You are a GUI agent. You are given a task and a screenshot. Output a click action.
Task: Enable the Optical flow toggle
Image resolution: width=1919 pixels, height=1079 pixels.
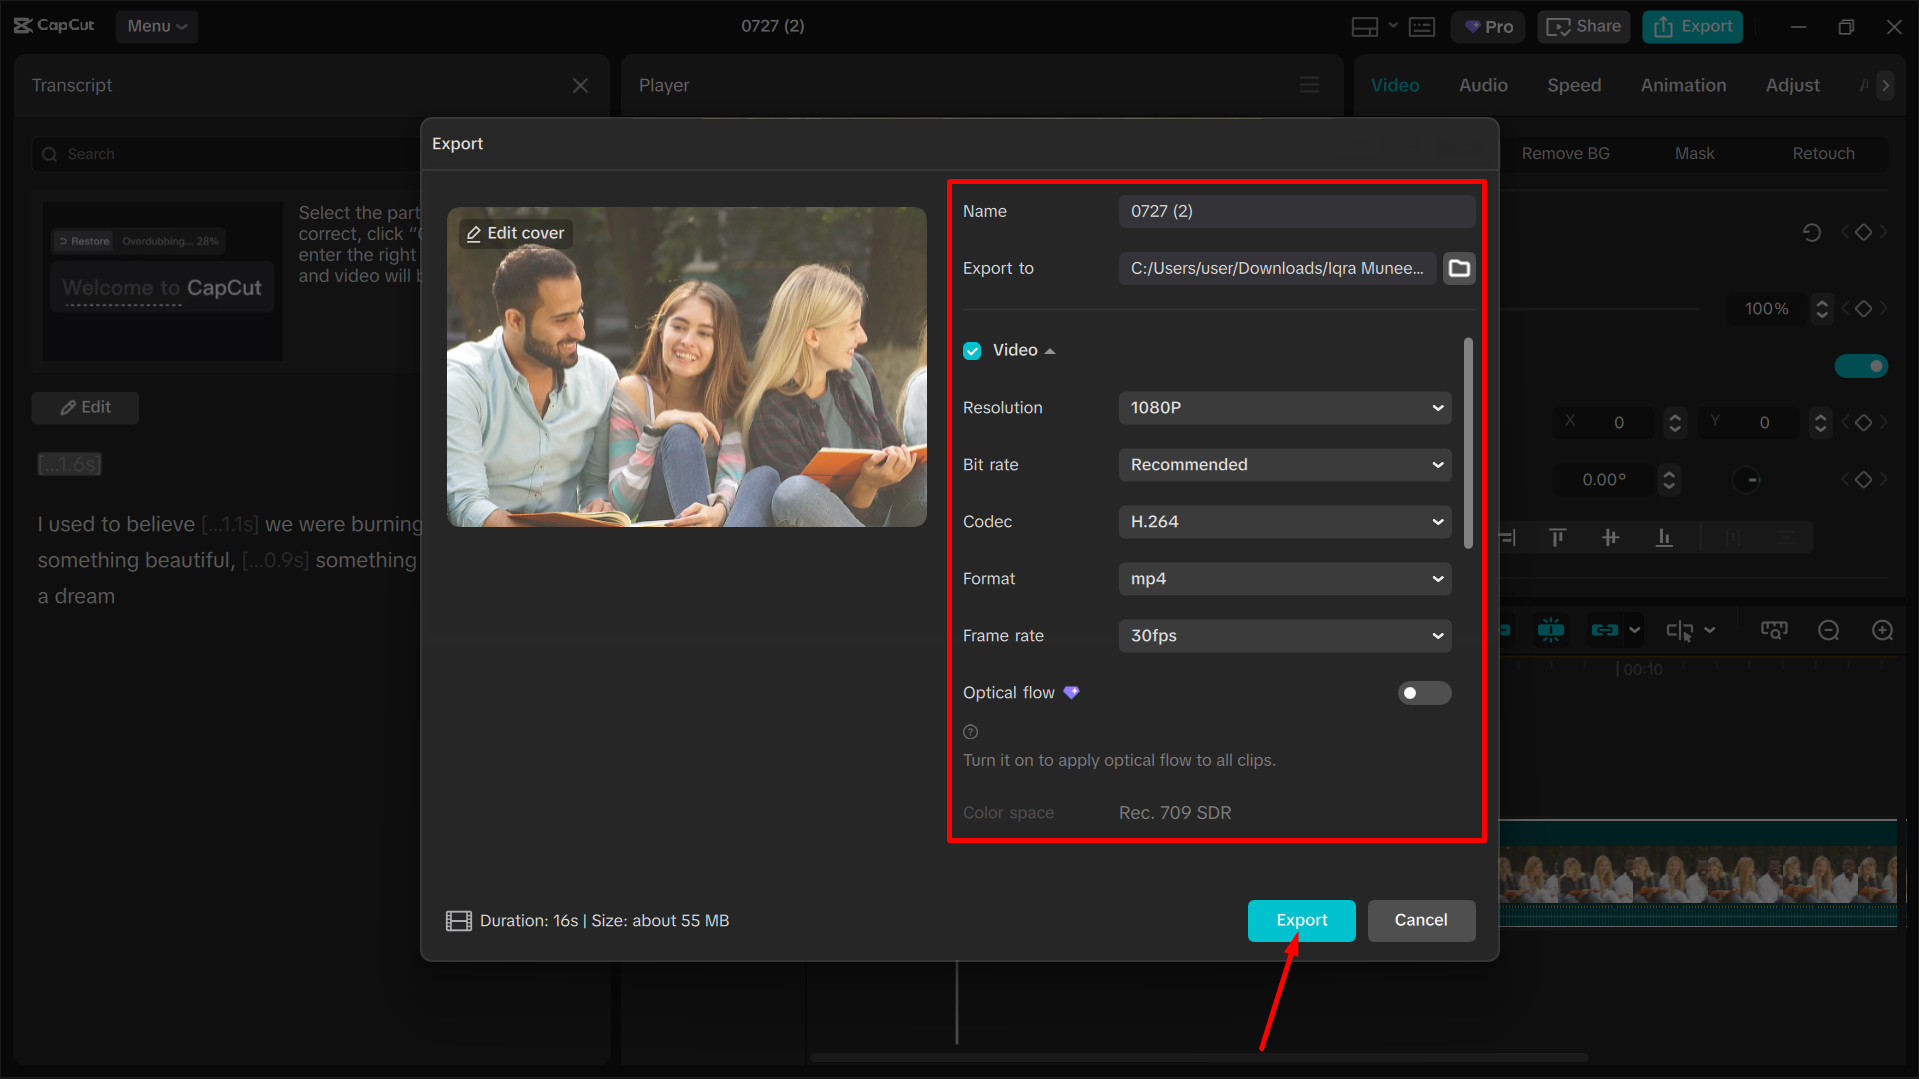[x=1424, y=692]
